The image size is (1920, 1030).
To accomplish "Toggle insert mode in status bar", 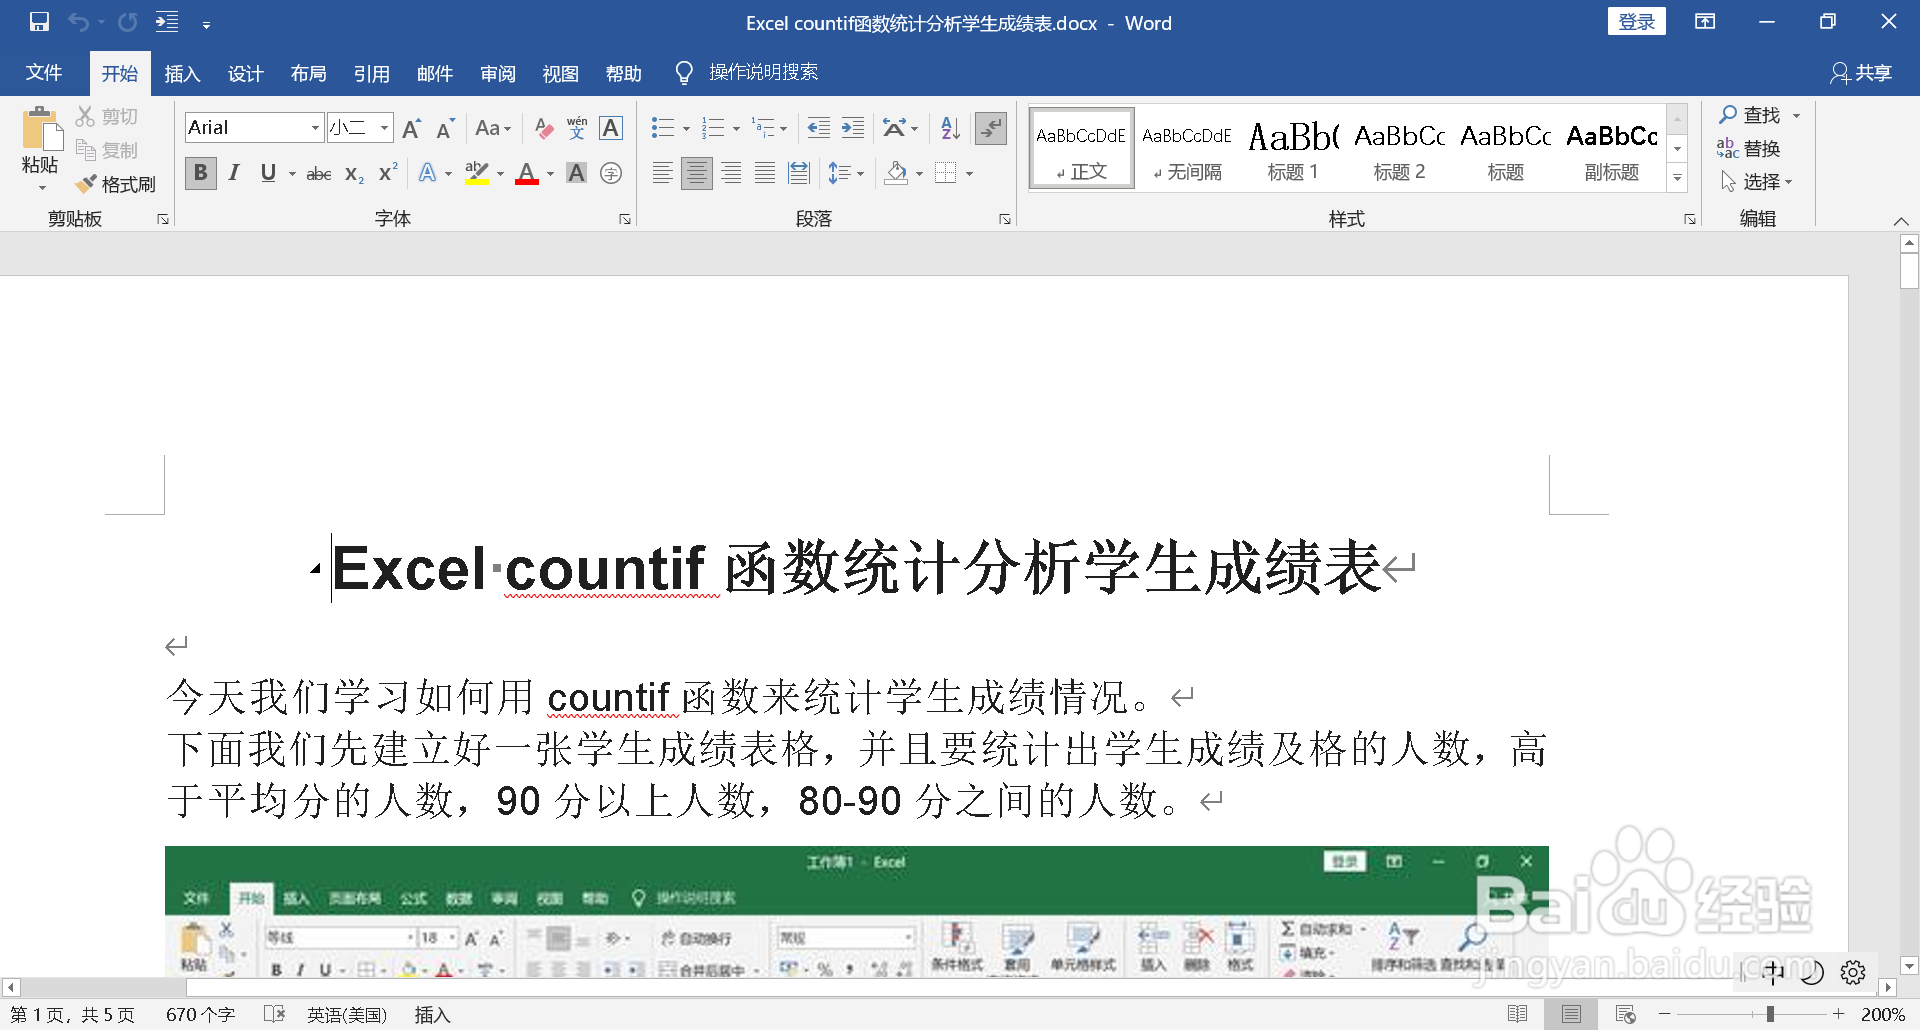I will 432,1015.
